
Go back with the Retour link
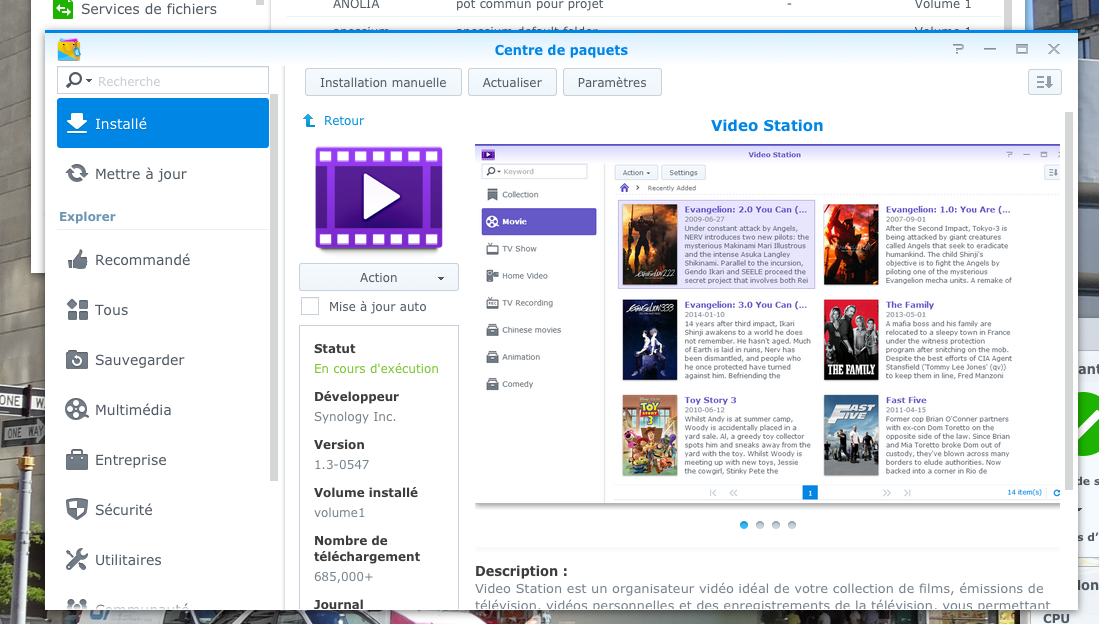point(343,121)
